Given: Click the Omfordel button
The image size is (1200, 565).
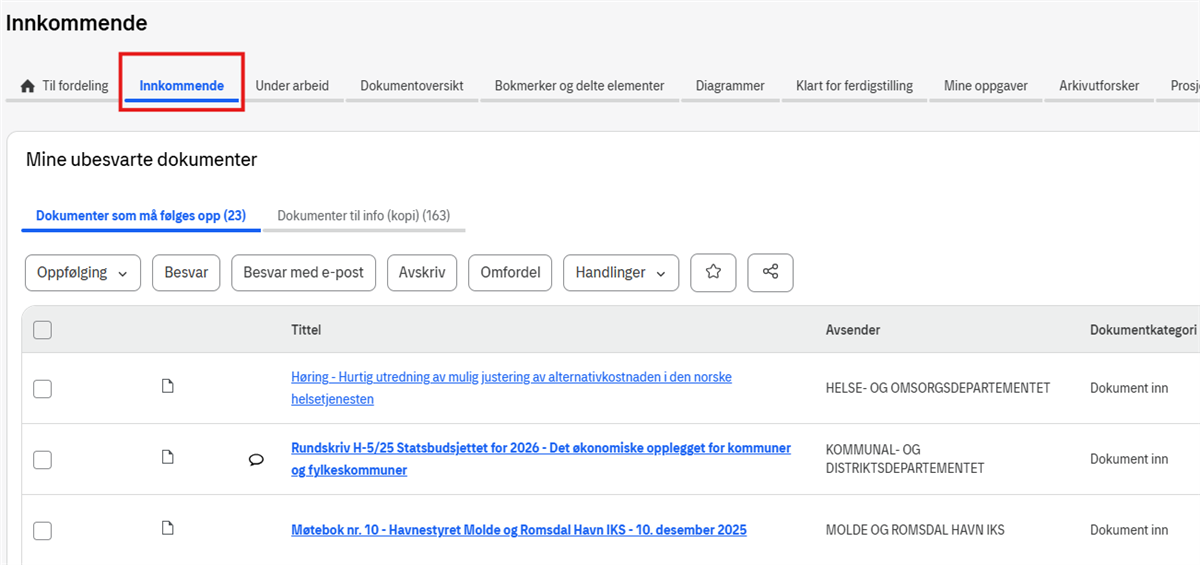Looking at the screenshot, I should coord(510,273).
